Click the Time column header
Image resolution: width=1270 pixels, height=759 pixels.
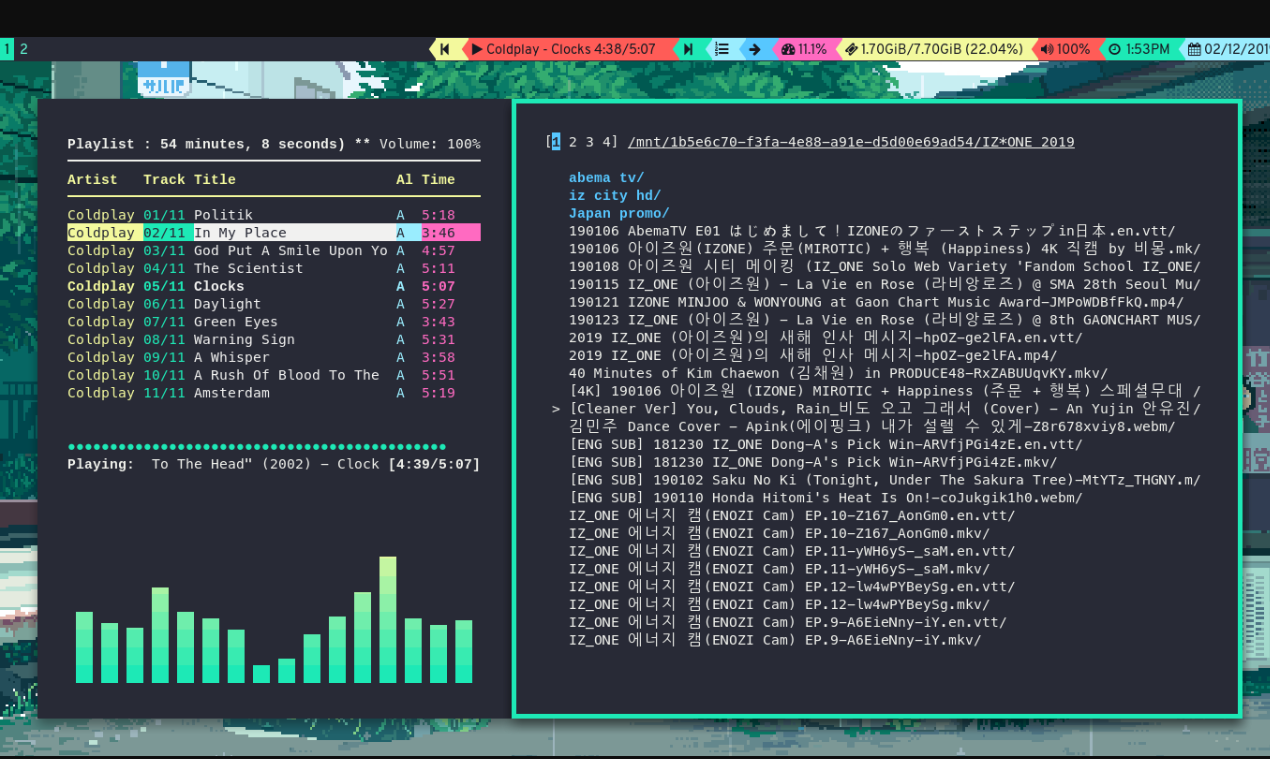pyautogui.click(x=438, y=180)
